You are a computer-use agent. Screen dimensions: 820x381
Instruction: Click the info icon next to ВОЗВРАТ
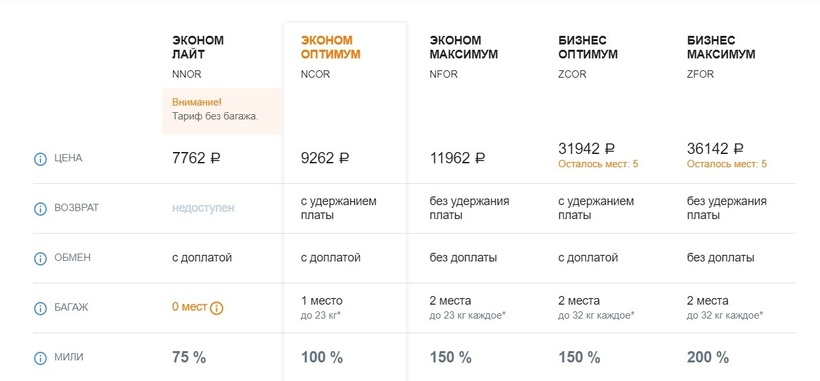(40, 209)
